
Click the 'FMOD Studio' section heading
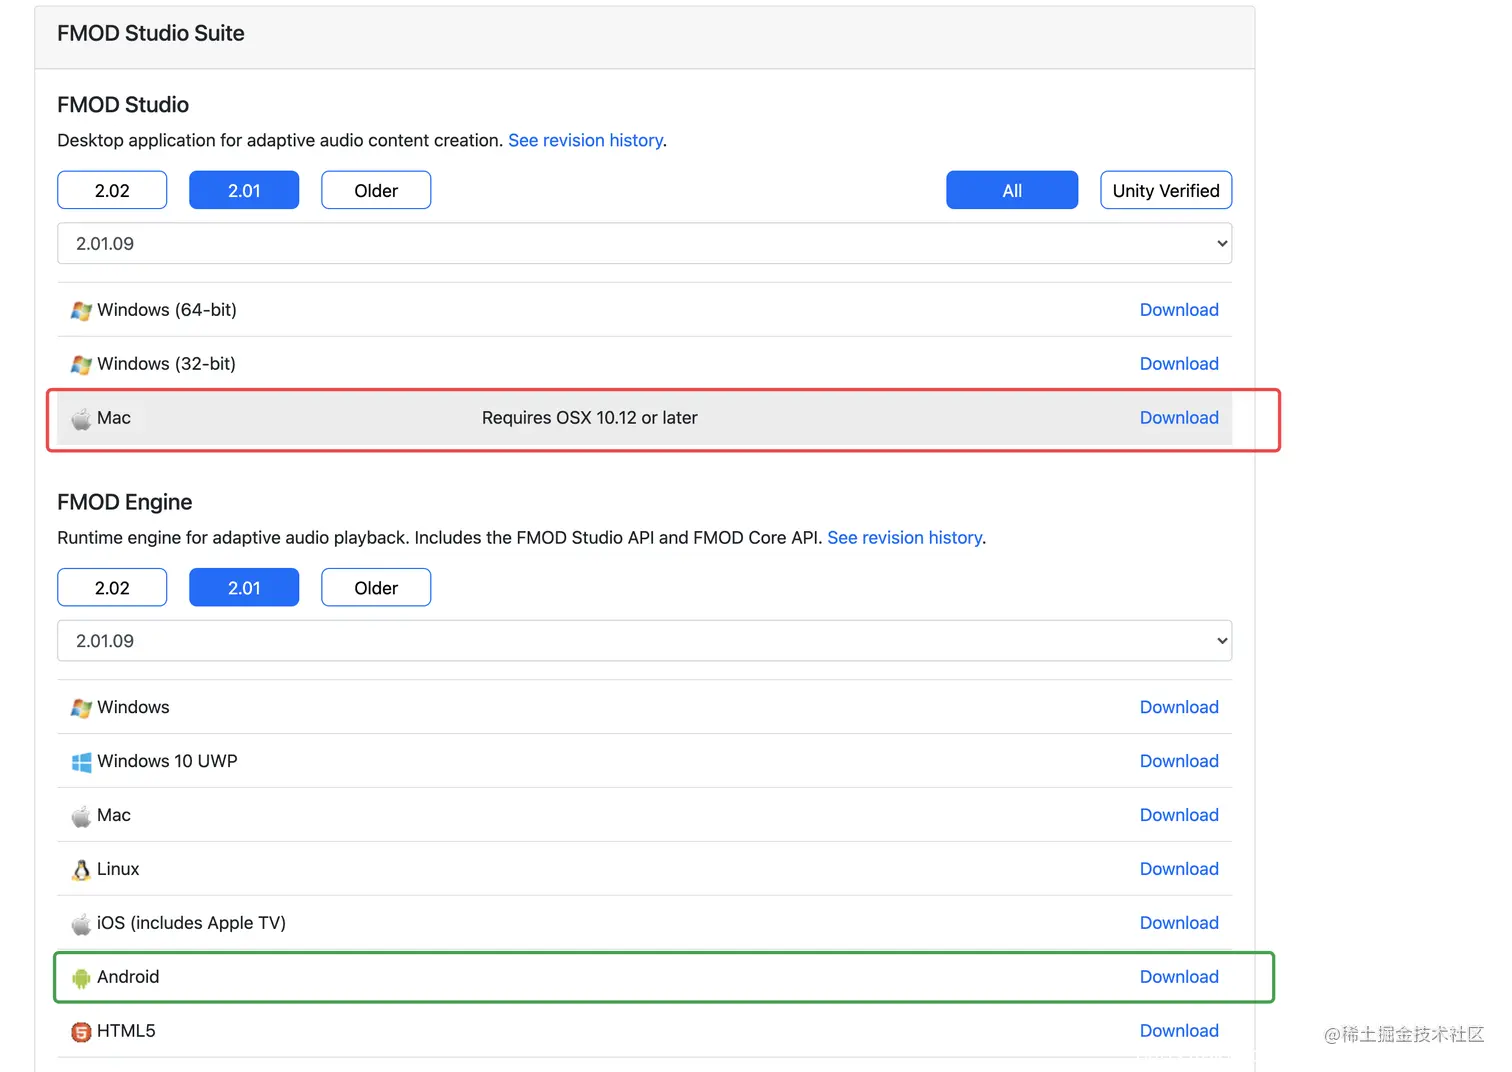123,105
